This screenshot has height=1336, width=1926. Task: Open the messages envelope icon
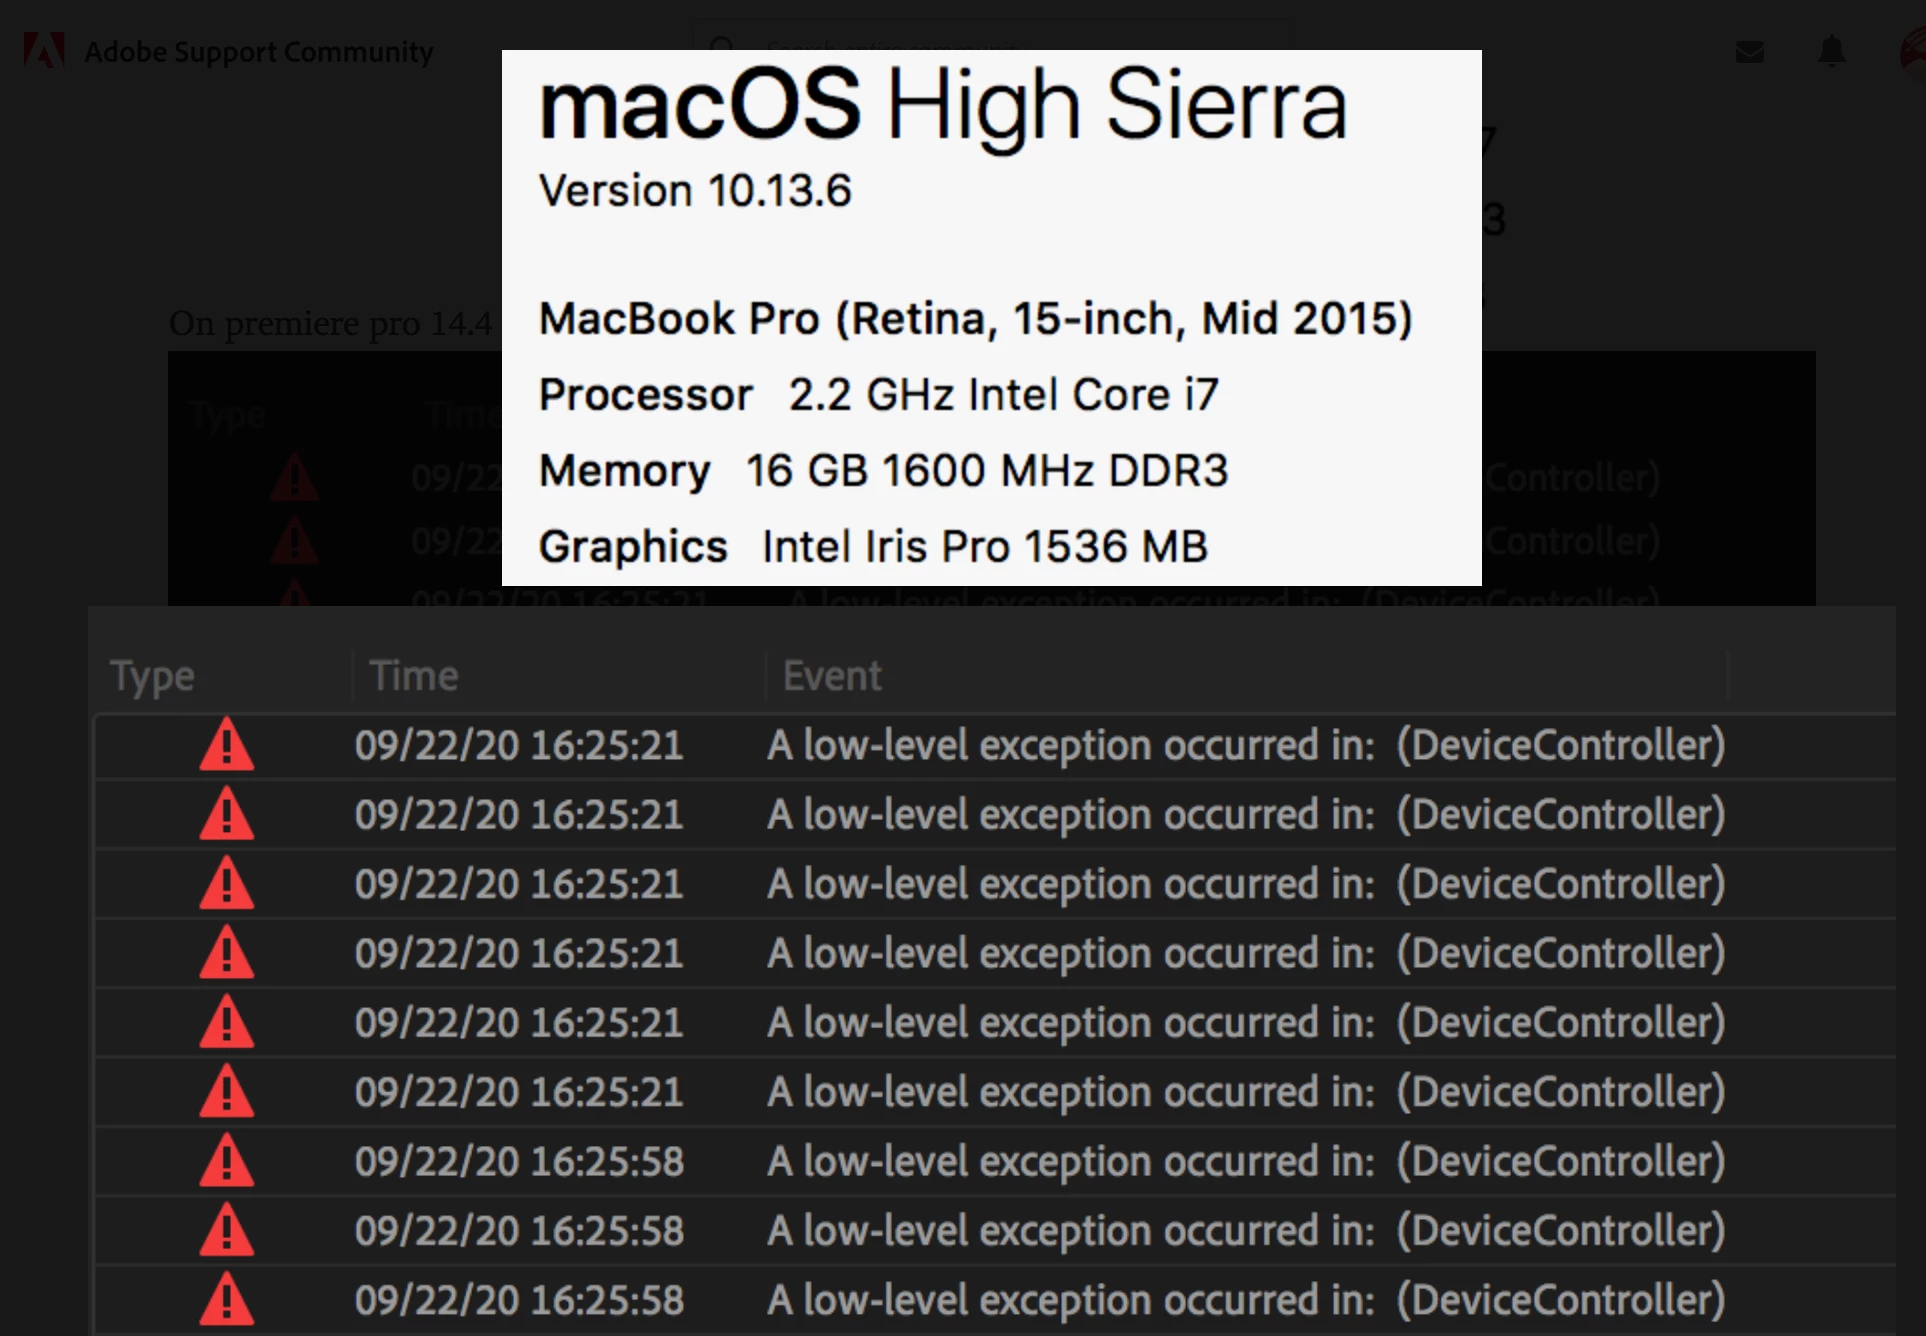(x=1749, y=51)
